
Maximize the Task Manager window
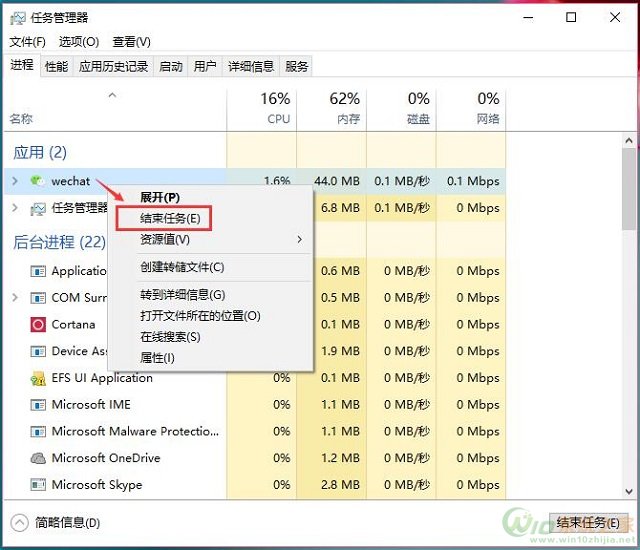pos(571,18)
